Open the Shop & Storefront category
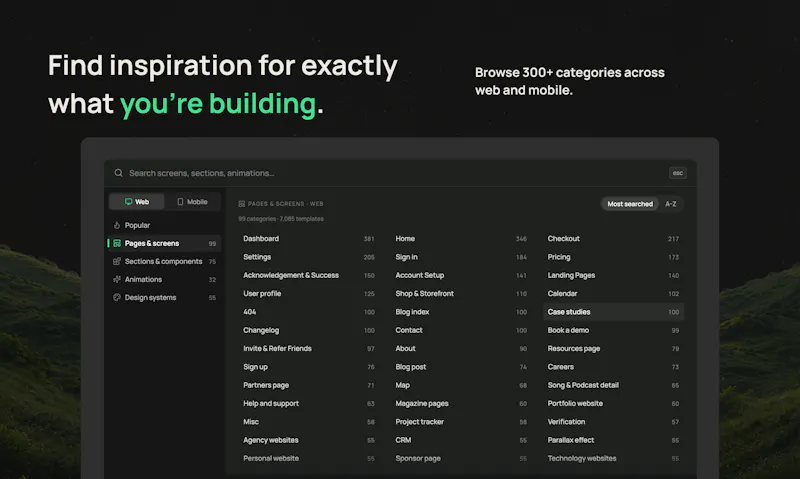Screen dimensions: 800x479 [x=461, y=294]
